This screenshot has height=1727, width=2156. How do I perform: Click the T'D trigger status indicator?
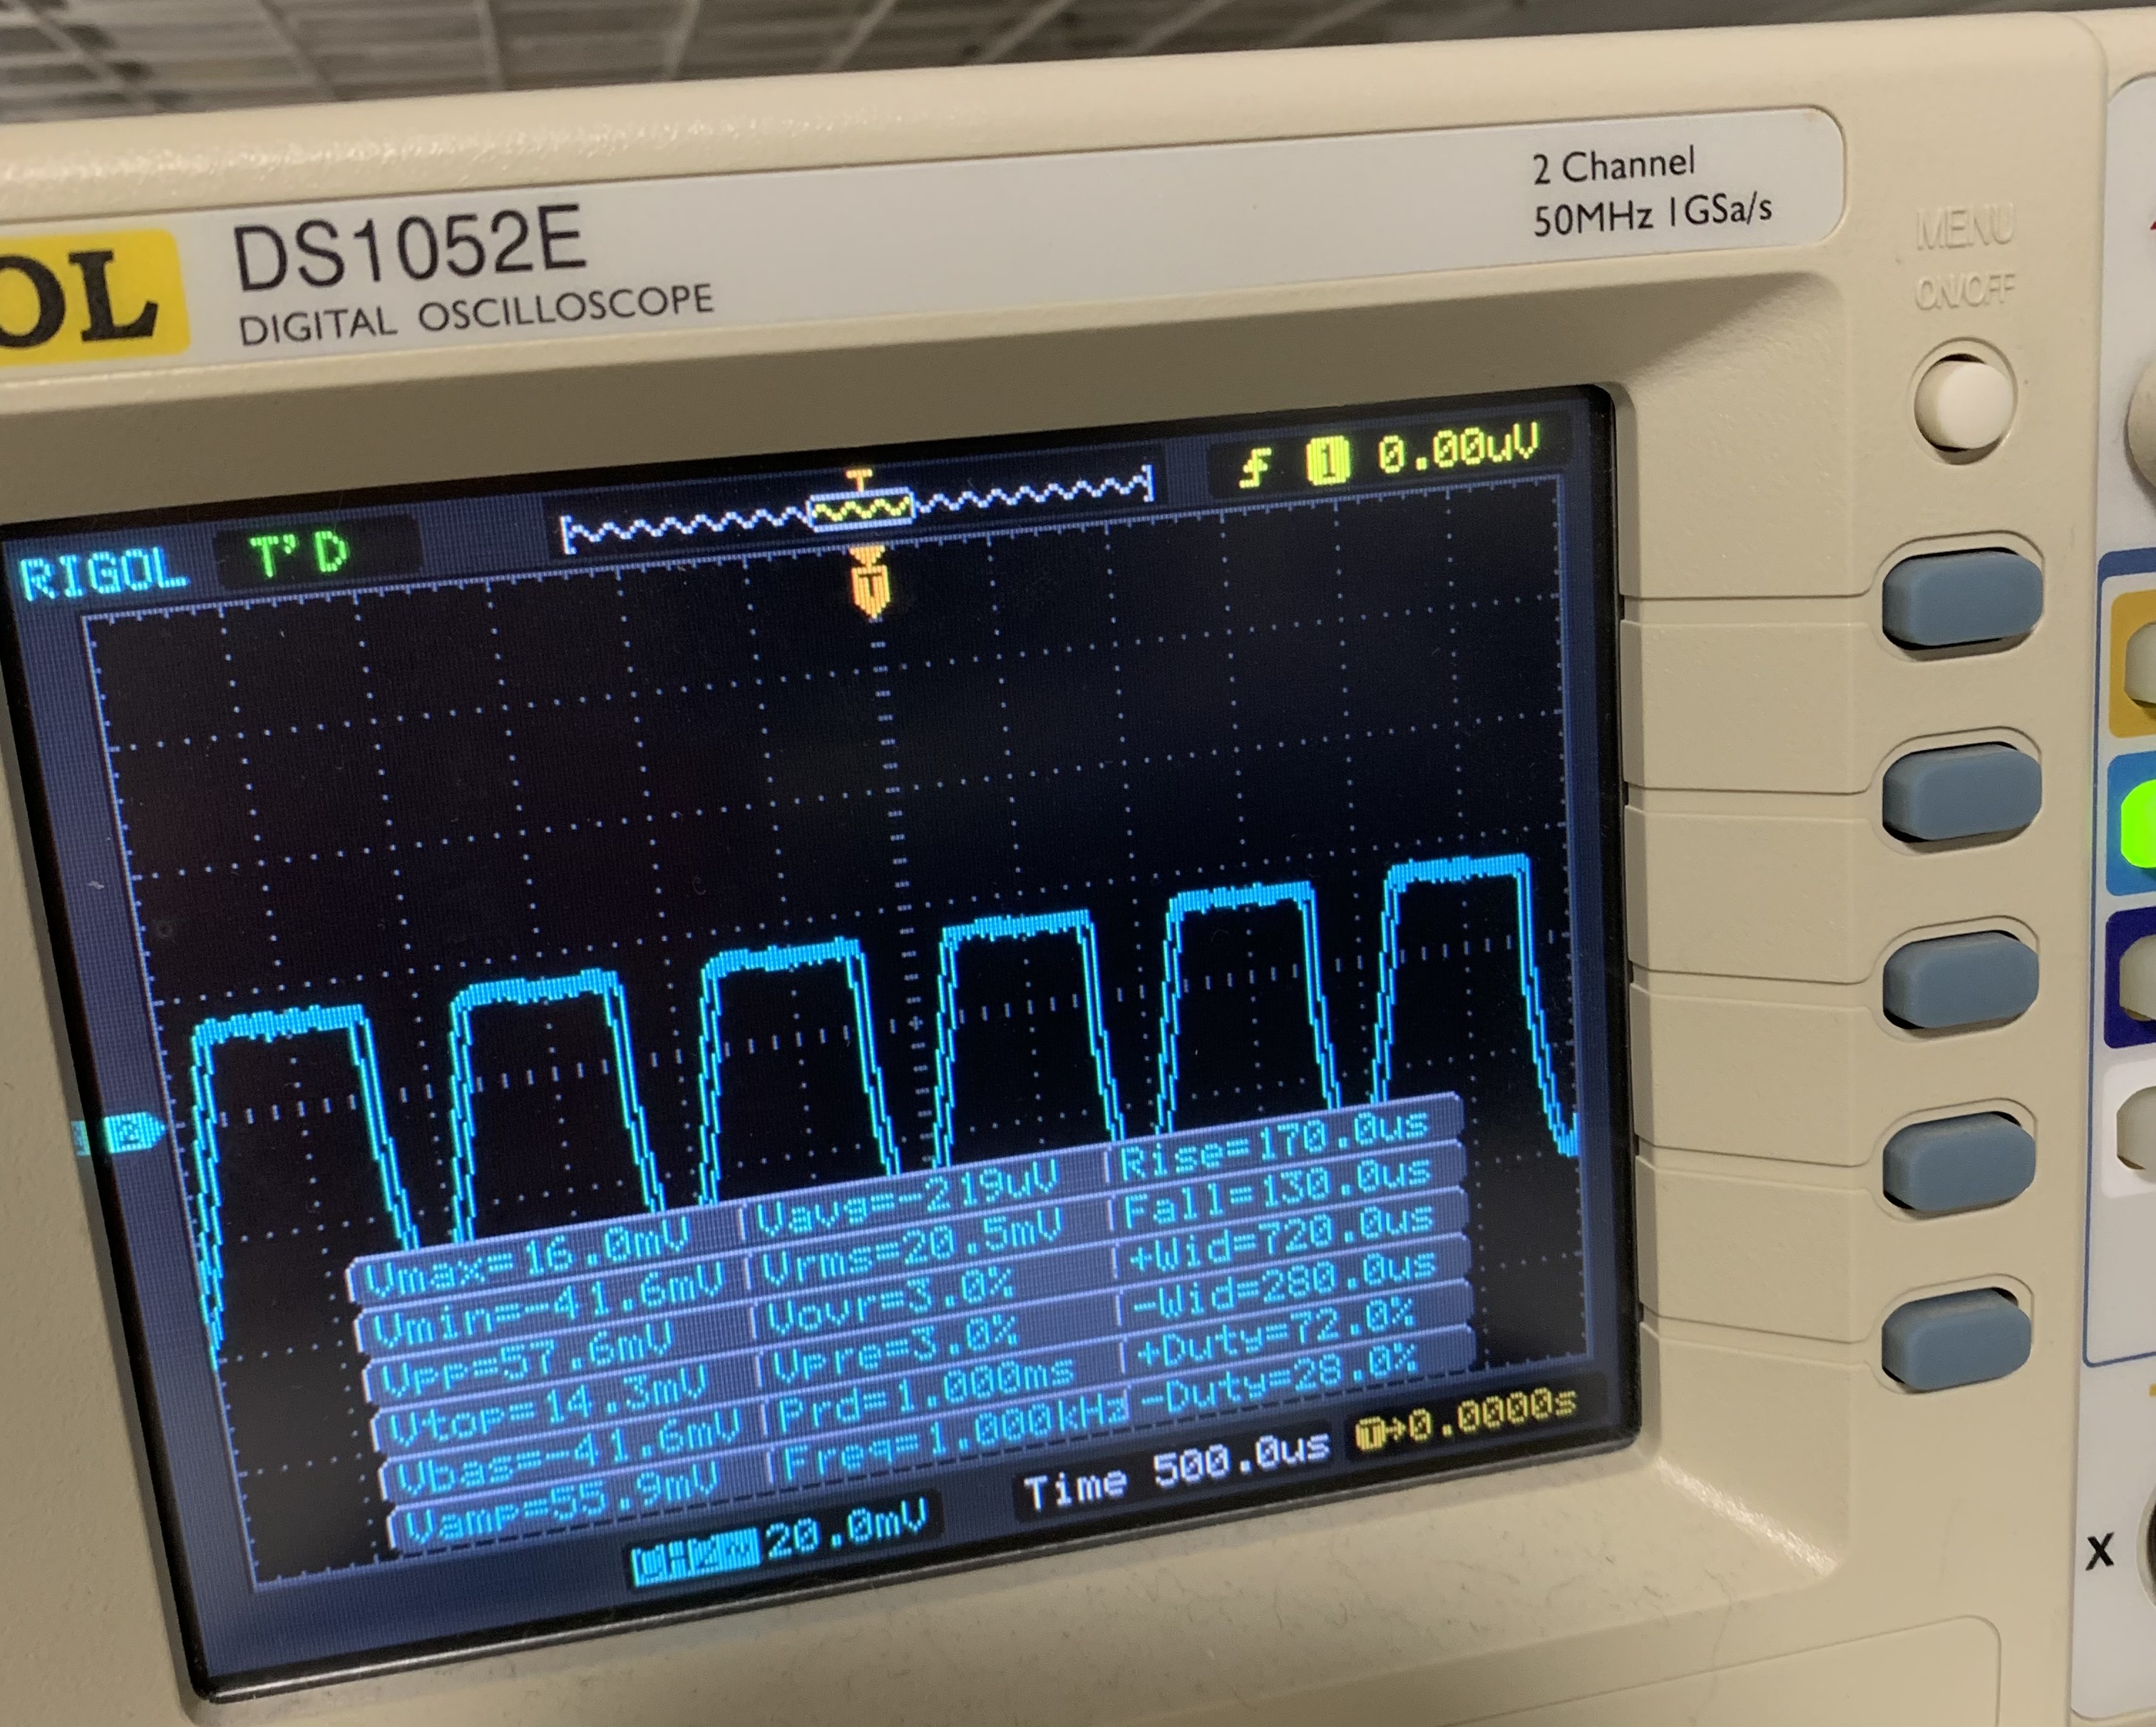299,553
